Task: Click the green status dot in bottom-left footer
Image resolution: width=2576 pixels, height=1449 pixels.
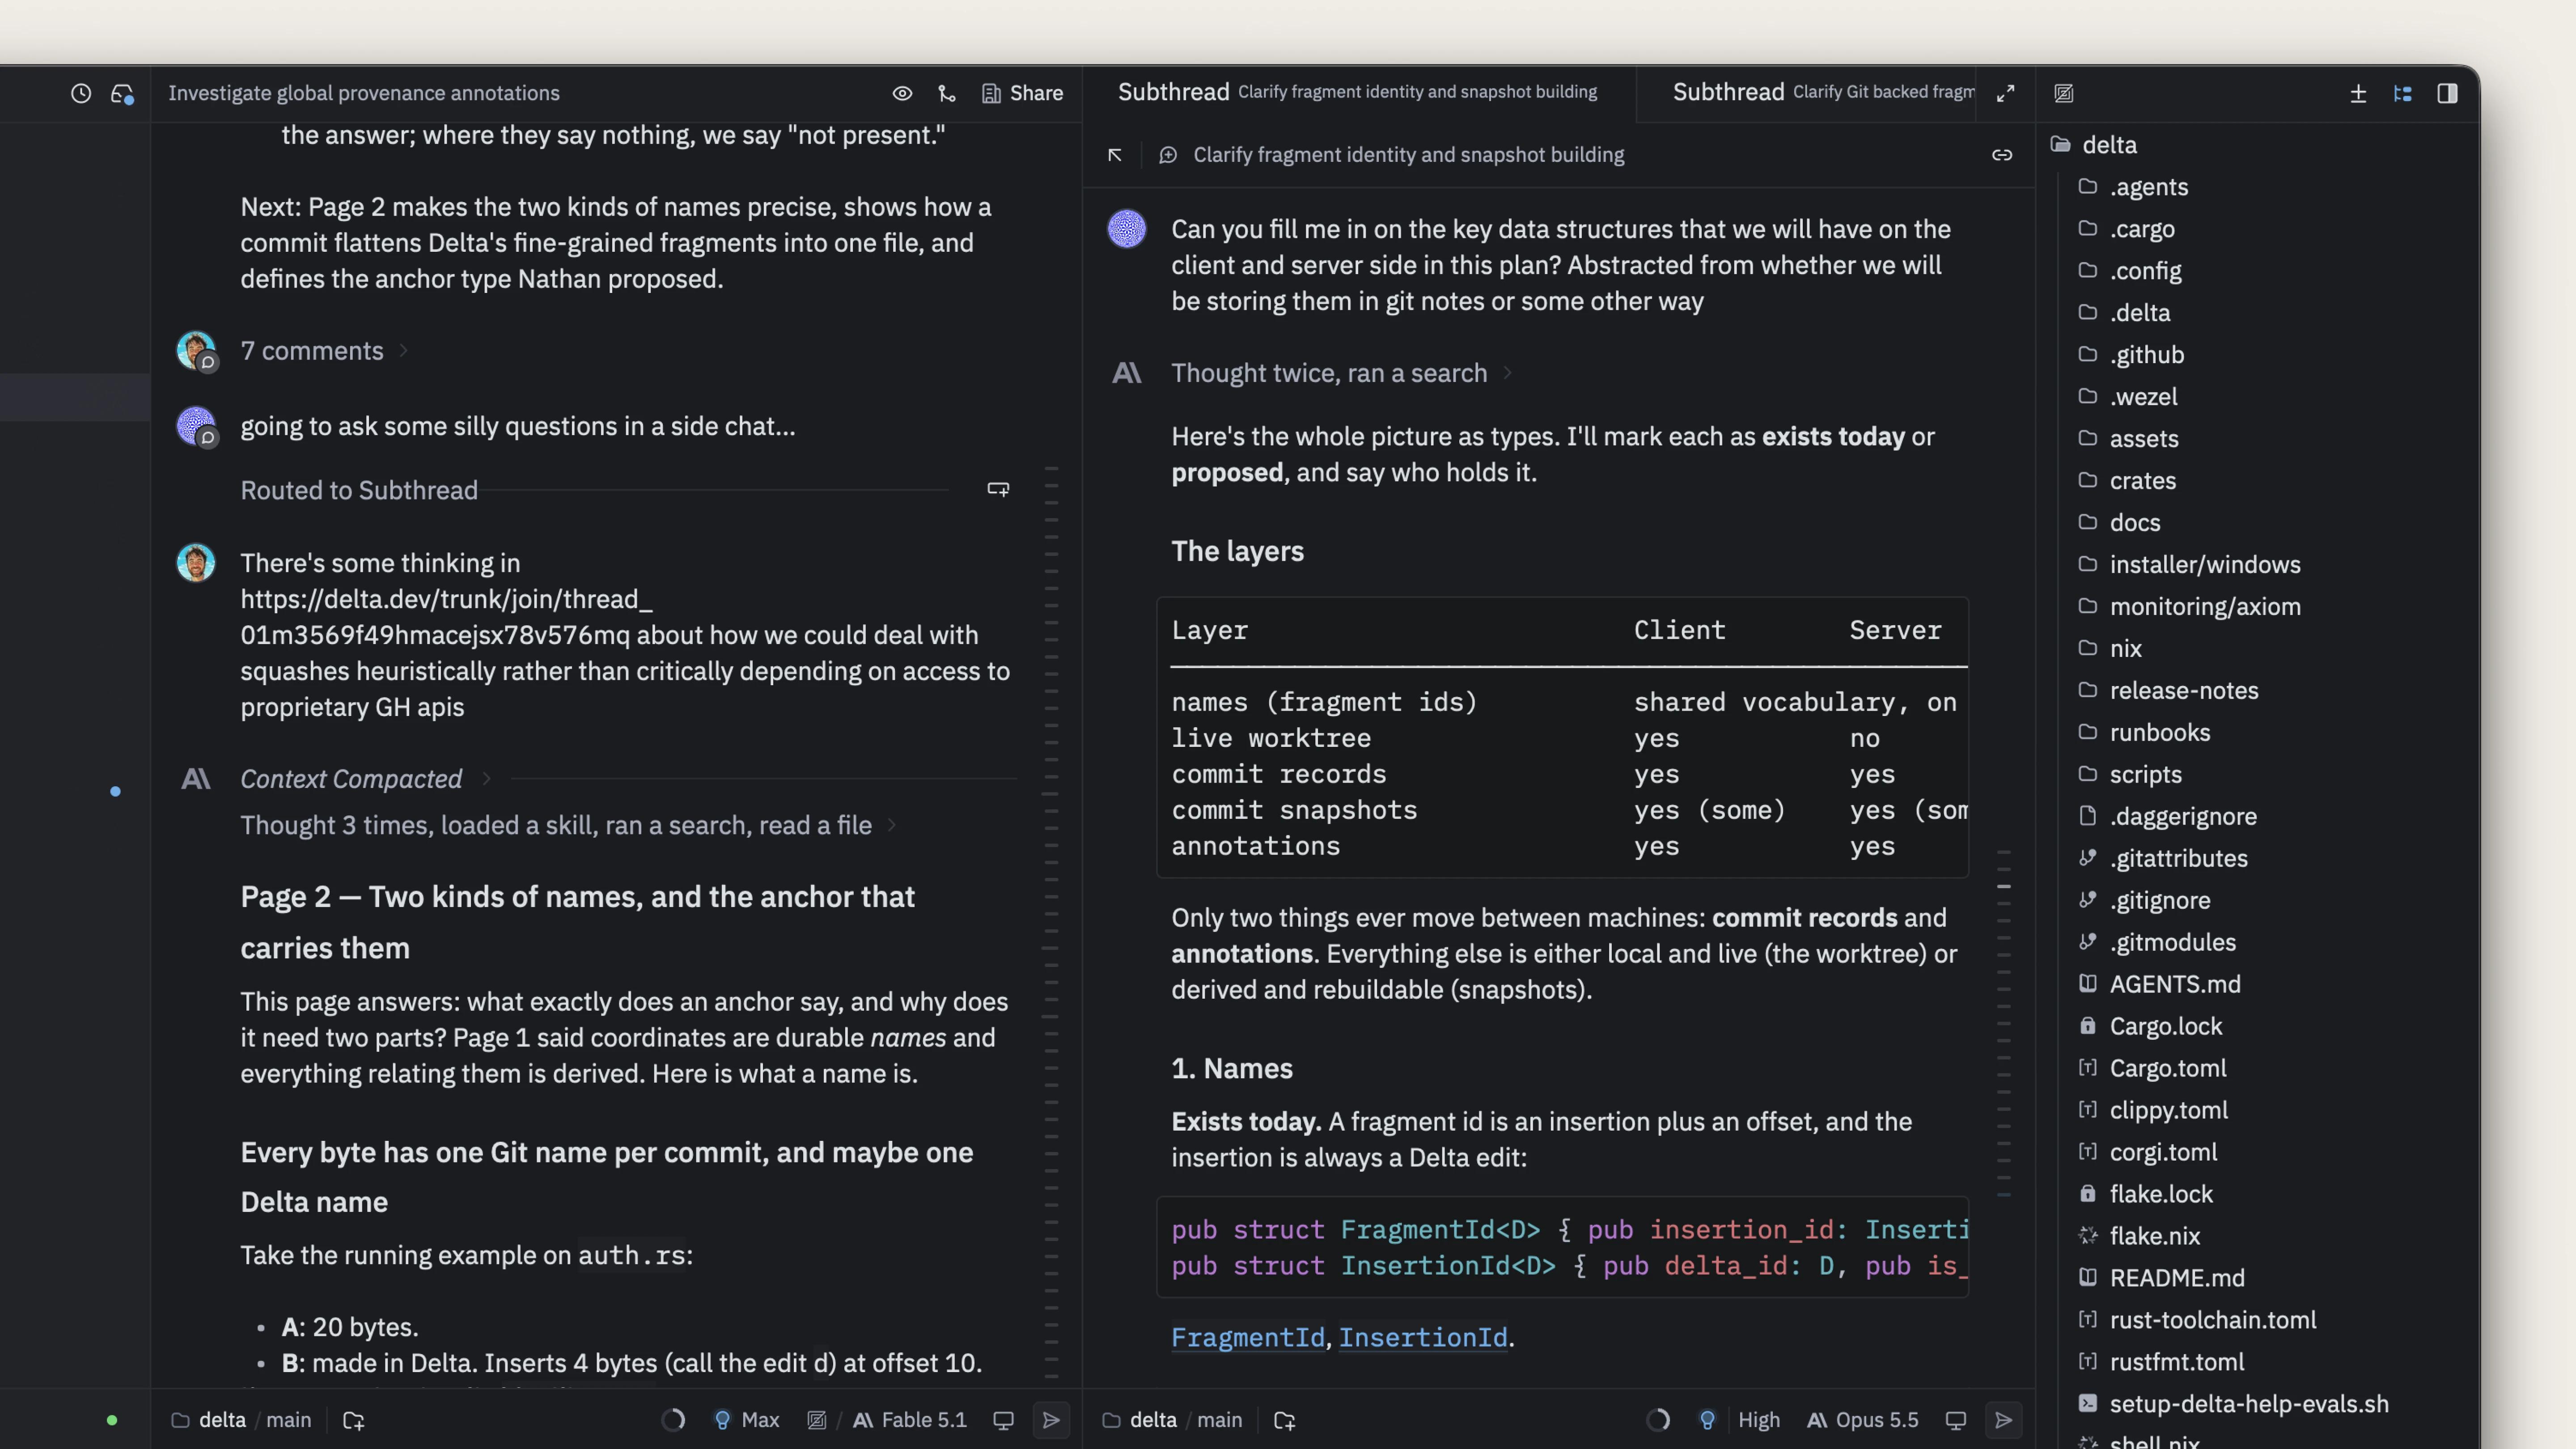Action: point(112,1421)
